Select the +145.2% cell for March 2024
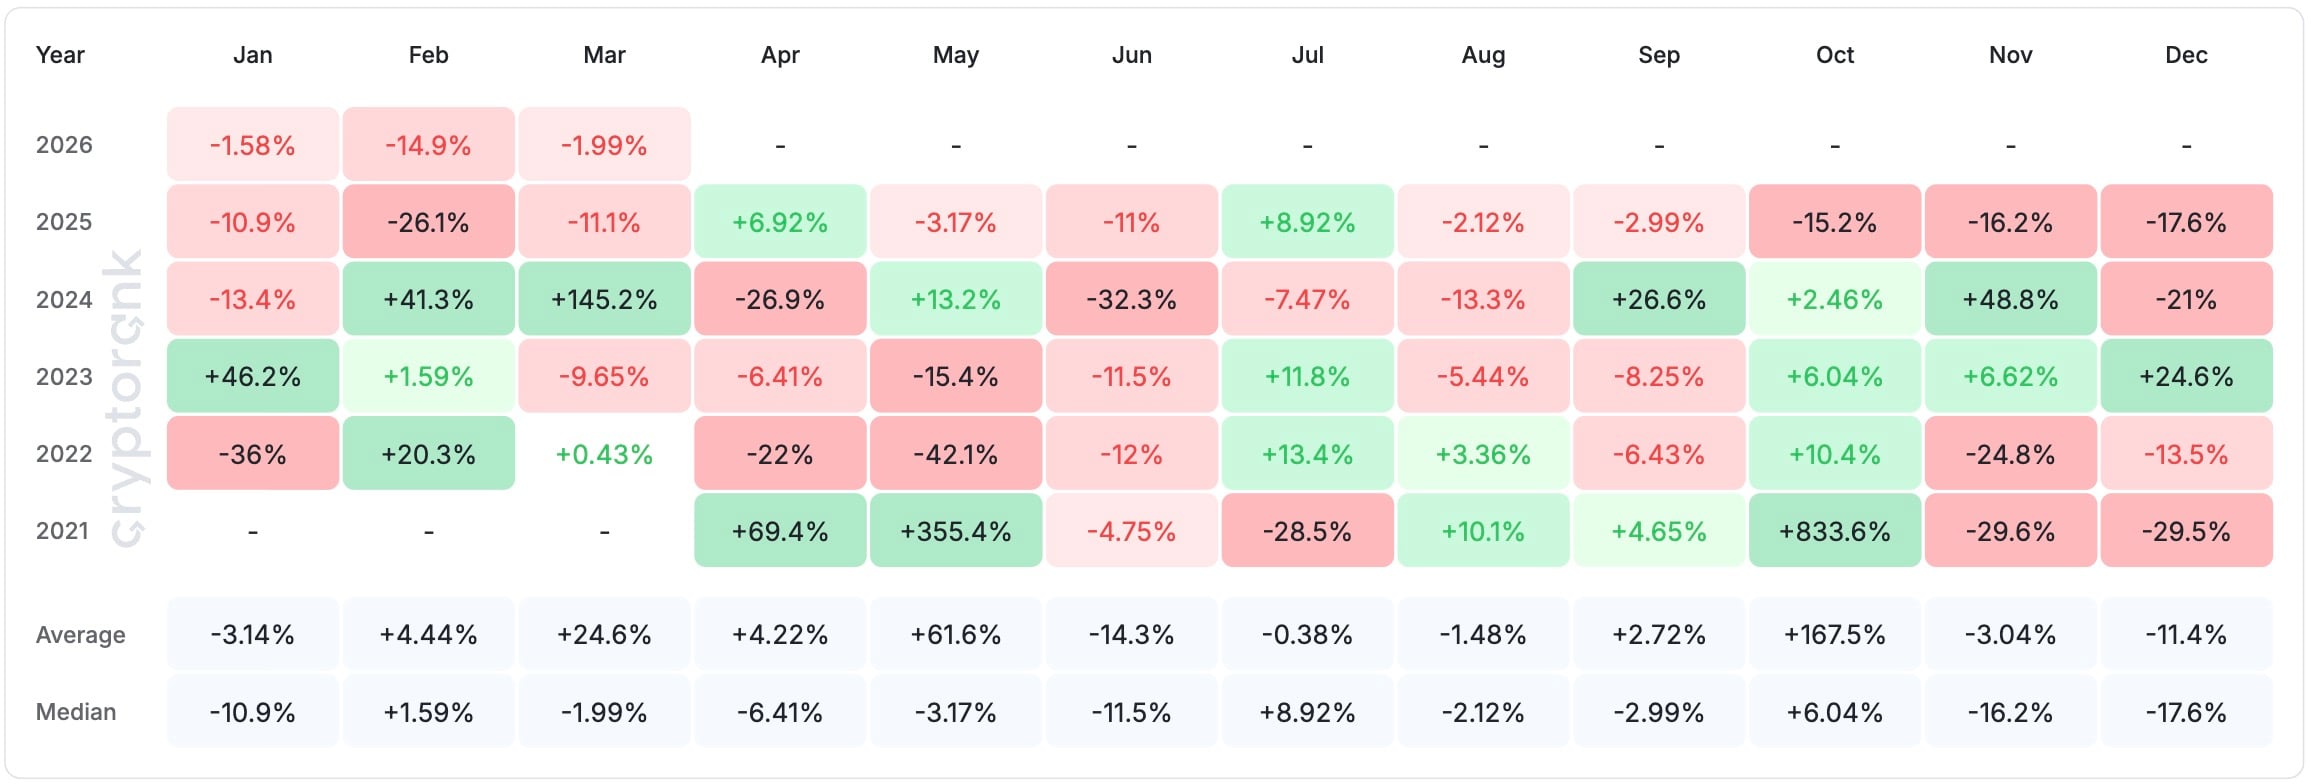2314x784 pixels. [604, 299]
